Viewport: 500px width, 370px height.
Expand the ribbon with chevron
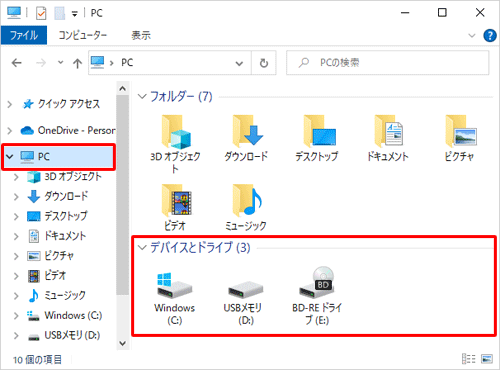coord(472,35)
